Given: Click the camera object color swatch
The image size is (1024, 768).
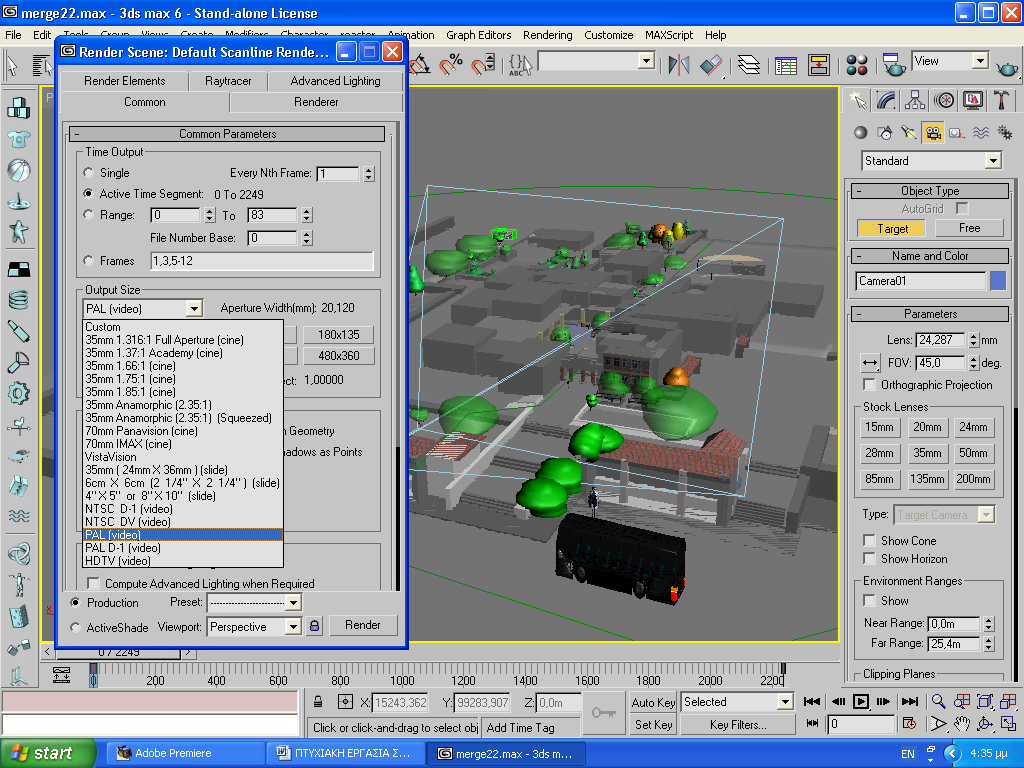Looking at the screenshot, I should pyautogui.click(x=998, y=281).
